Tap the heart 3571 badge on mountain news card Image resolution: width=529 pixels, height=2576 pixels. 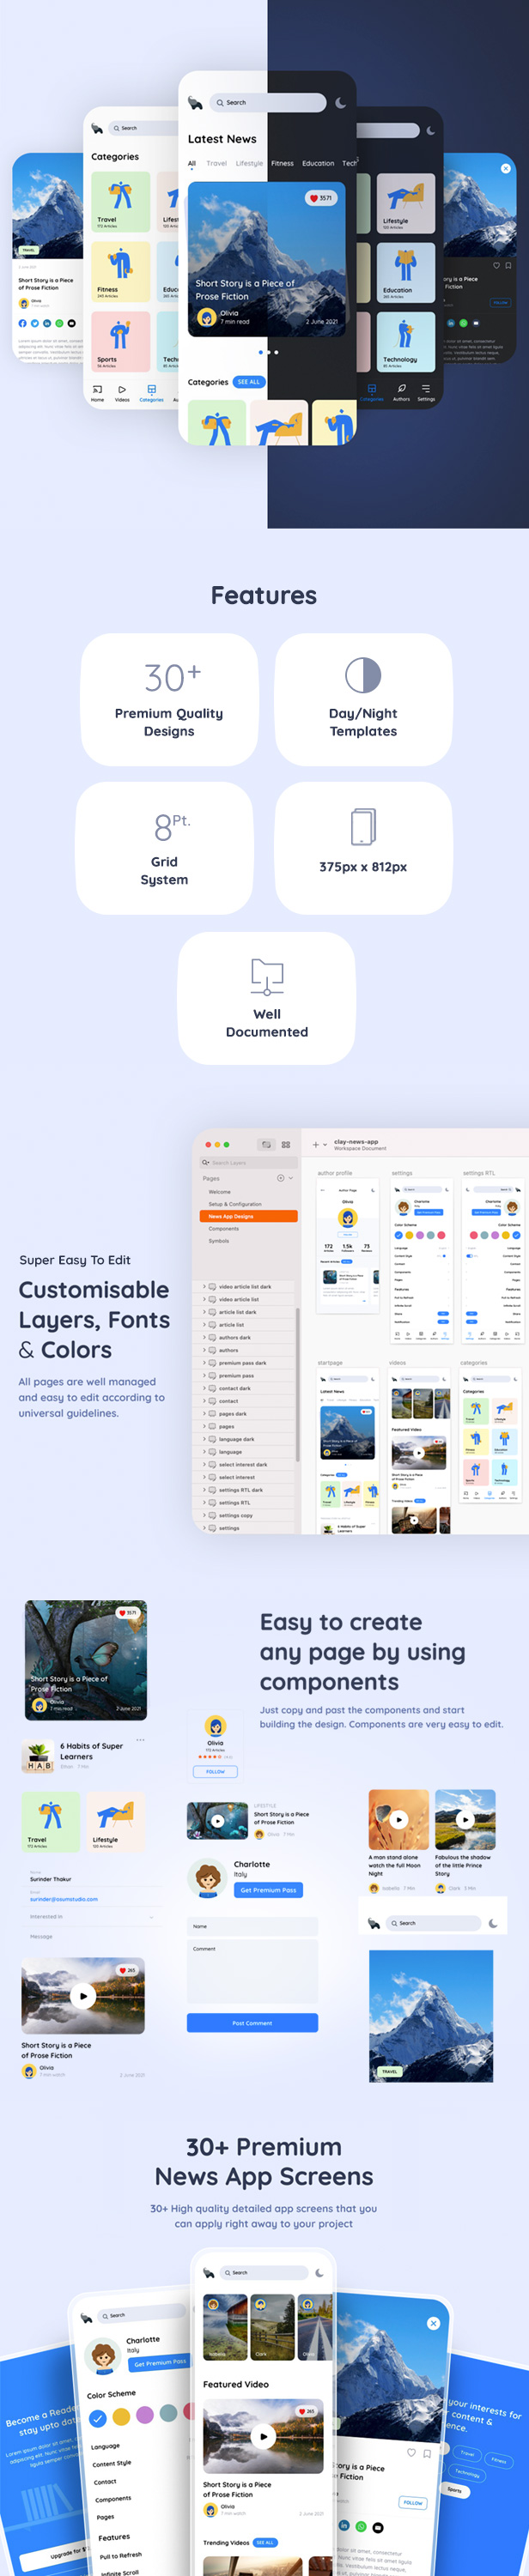coord(321,198)
